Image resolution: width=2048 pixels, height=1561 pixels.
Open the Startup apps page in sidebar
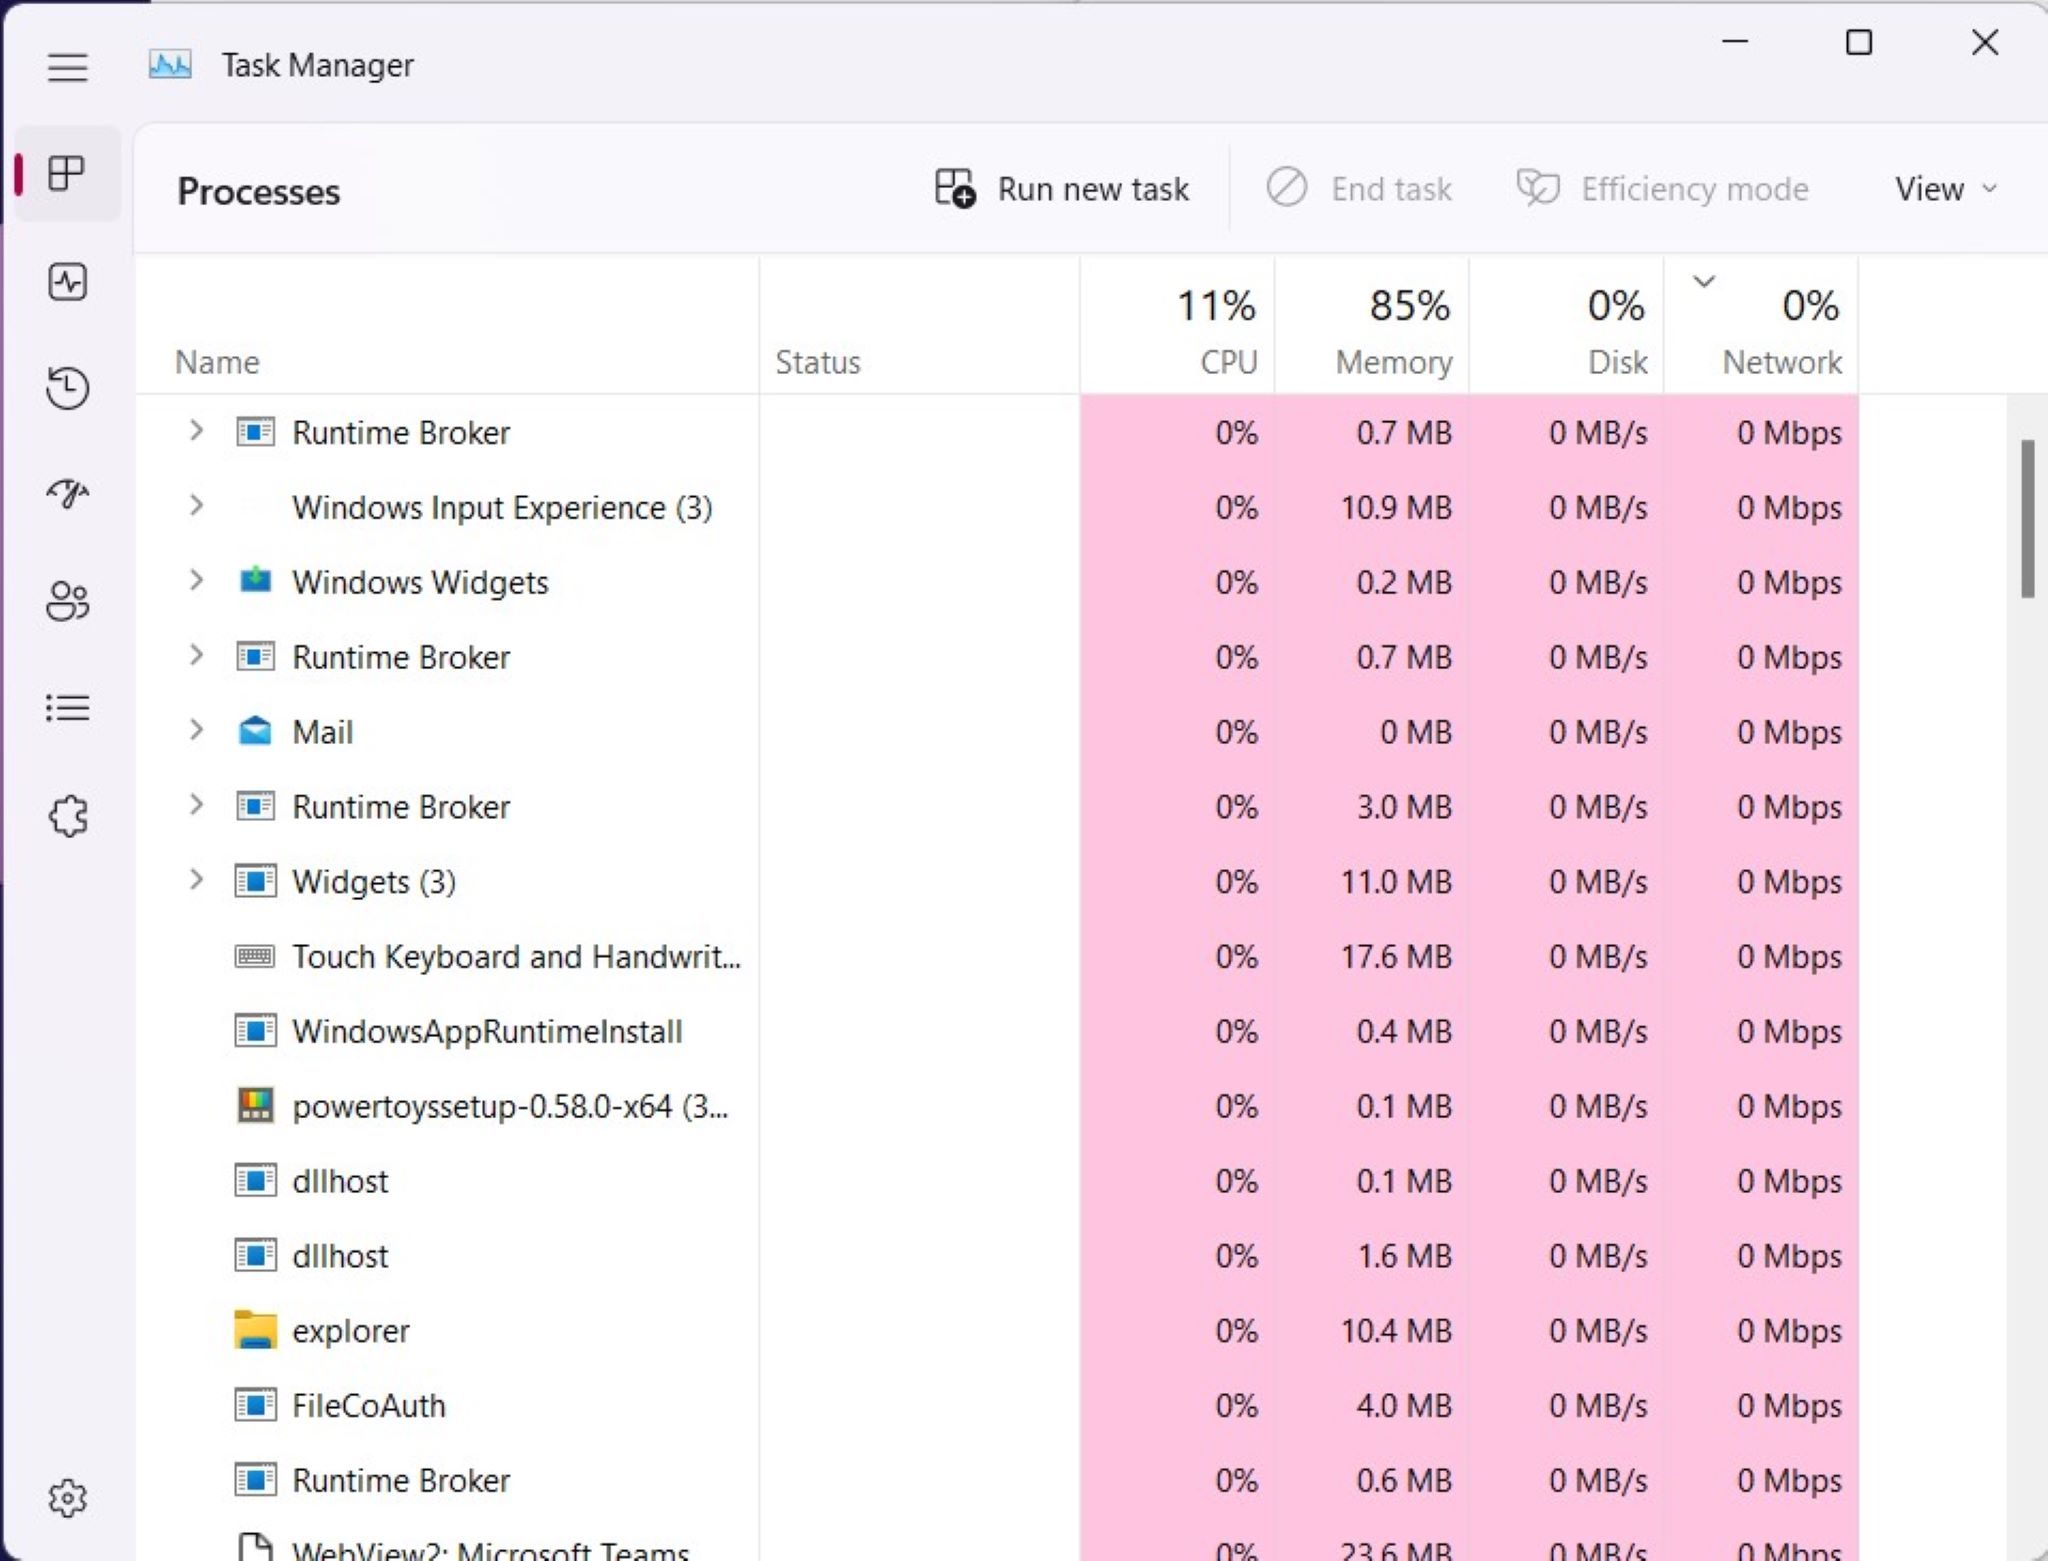[67, 494]
